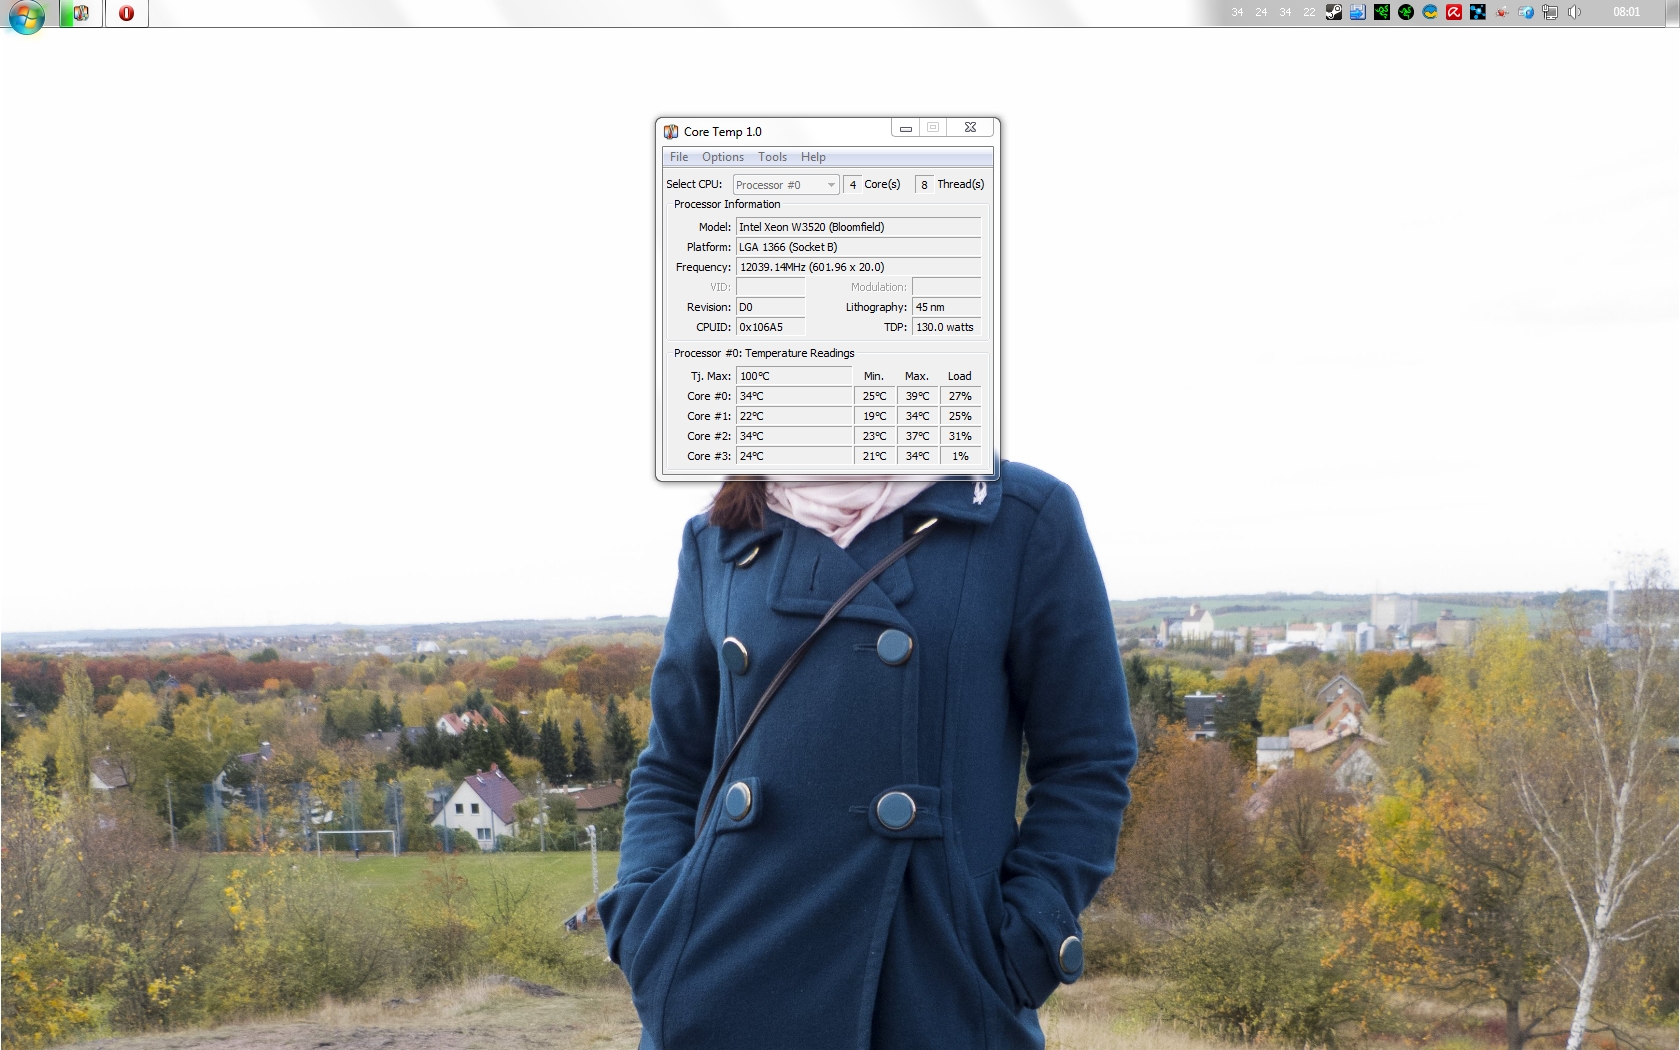1680x1050 pixels.
Task: Click the Steam tray icon
Action: click(1334, 12)
